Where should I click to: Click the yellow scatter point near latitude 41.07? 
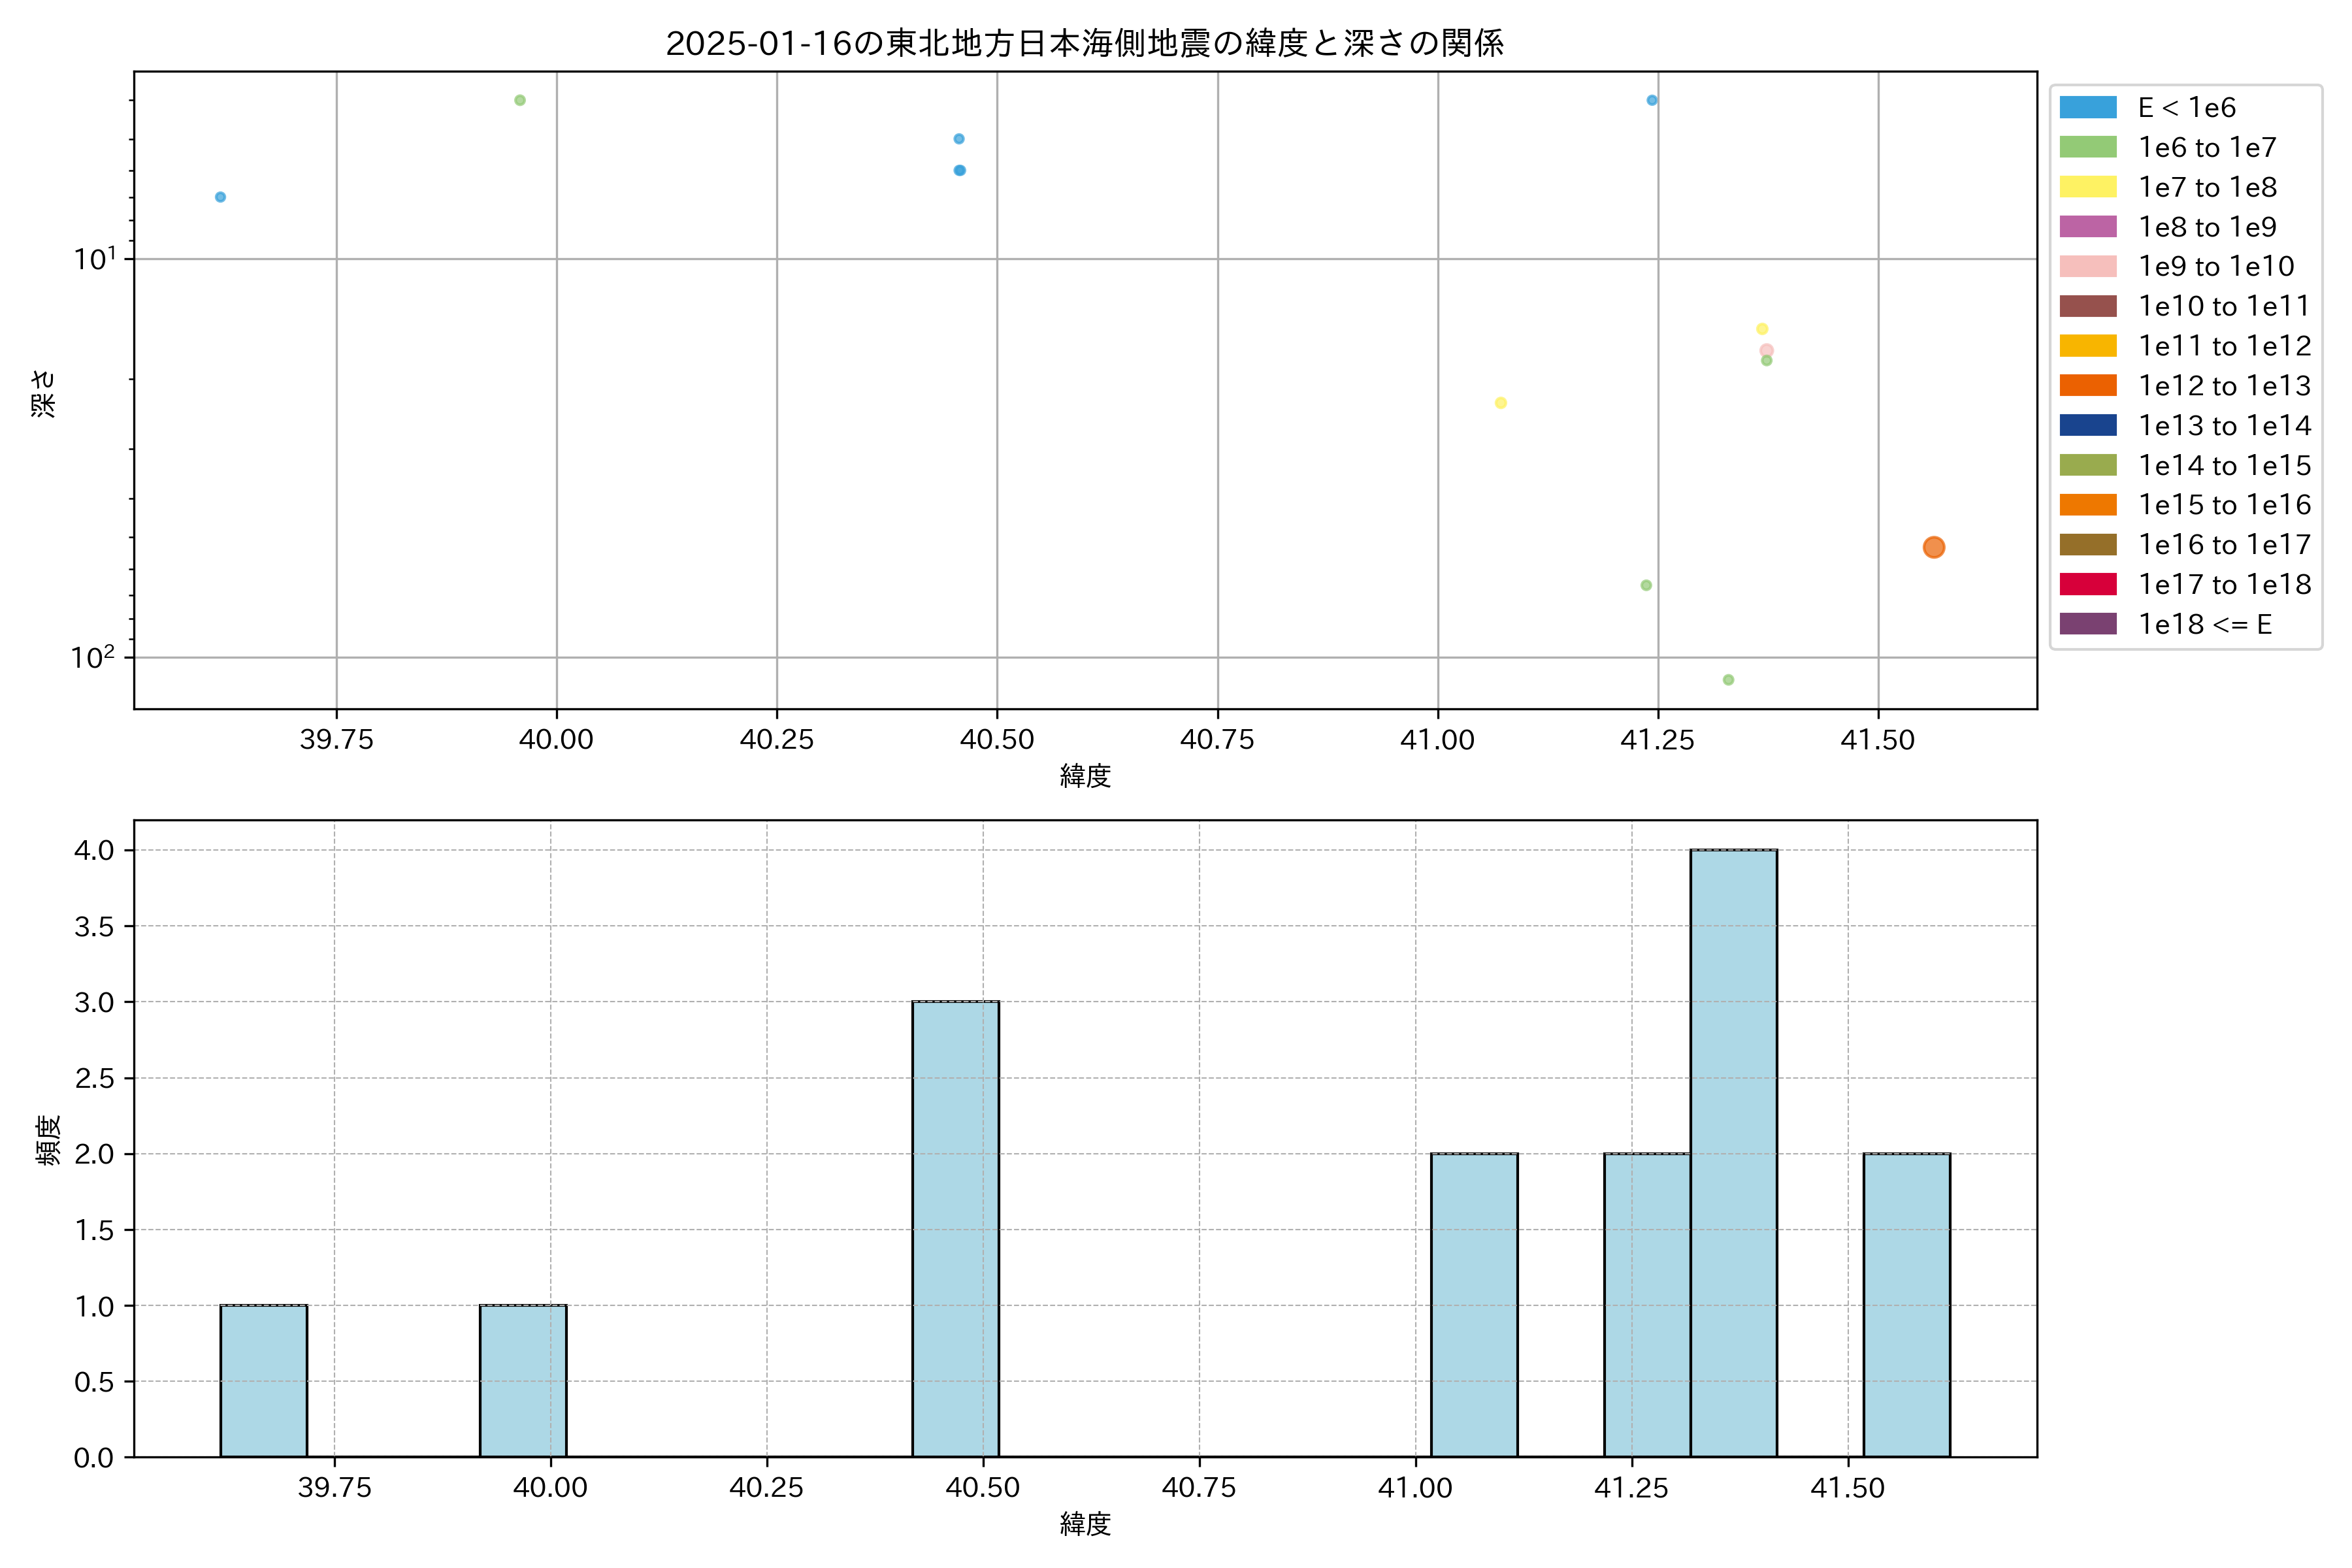1500,403
